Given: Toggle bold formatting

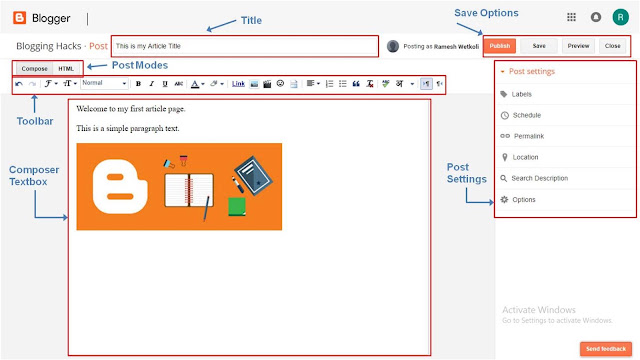Looking at the screenshot, I should coord(138,84).
